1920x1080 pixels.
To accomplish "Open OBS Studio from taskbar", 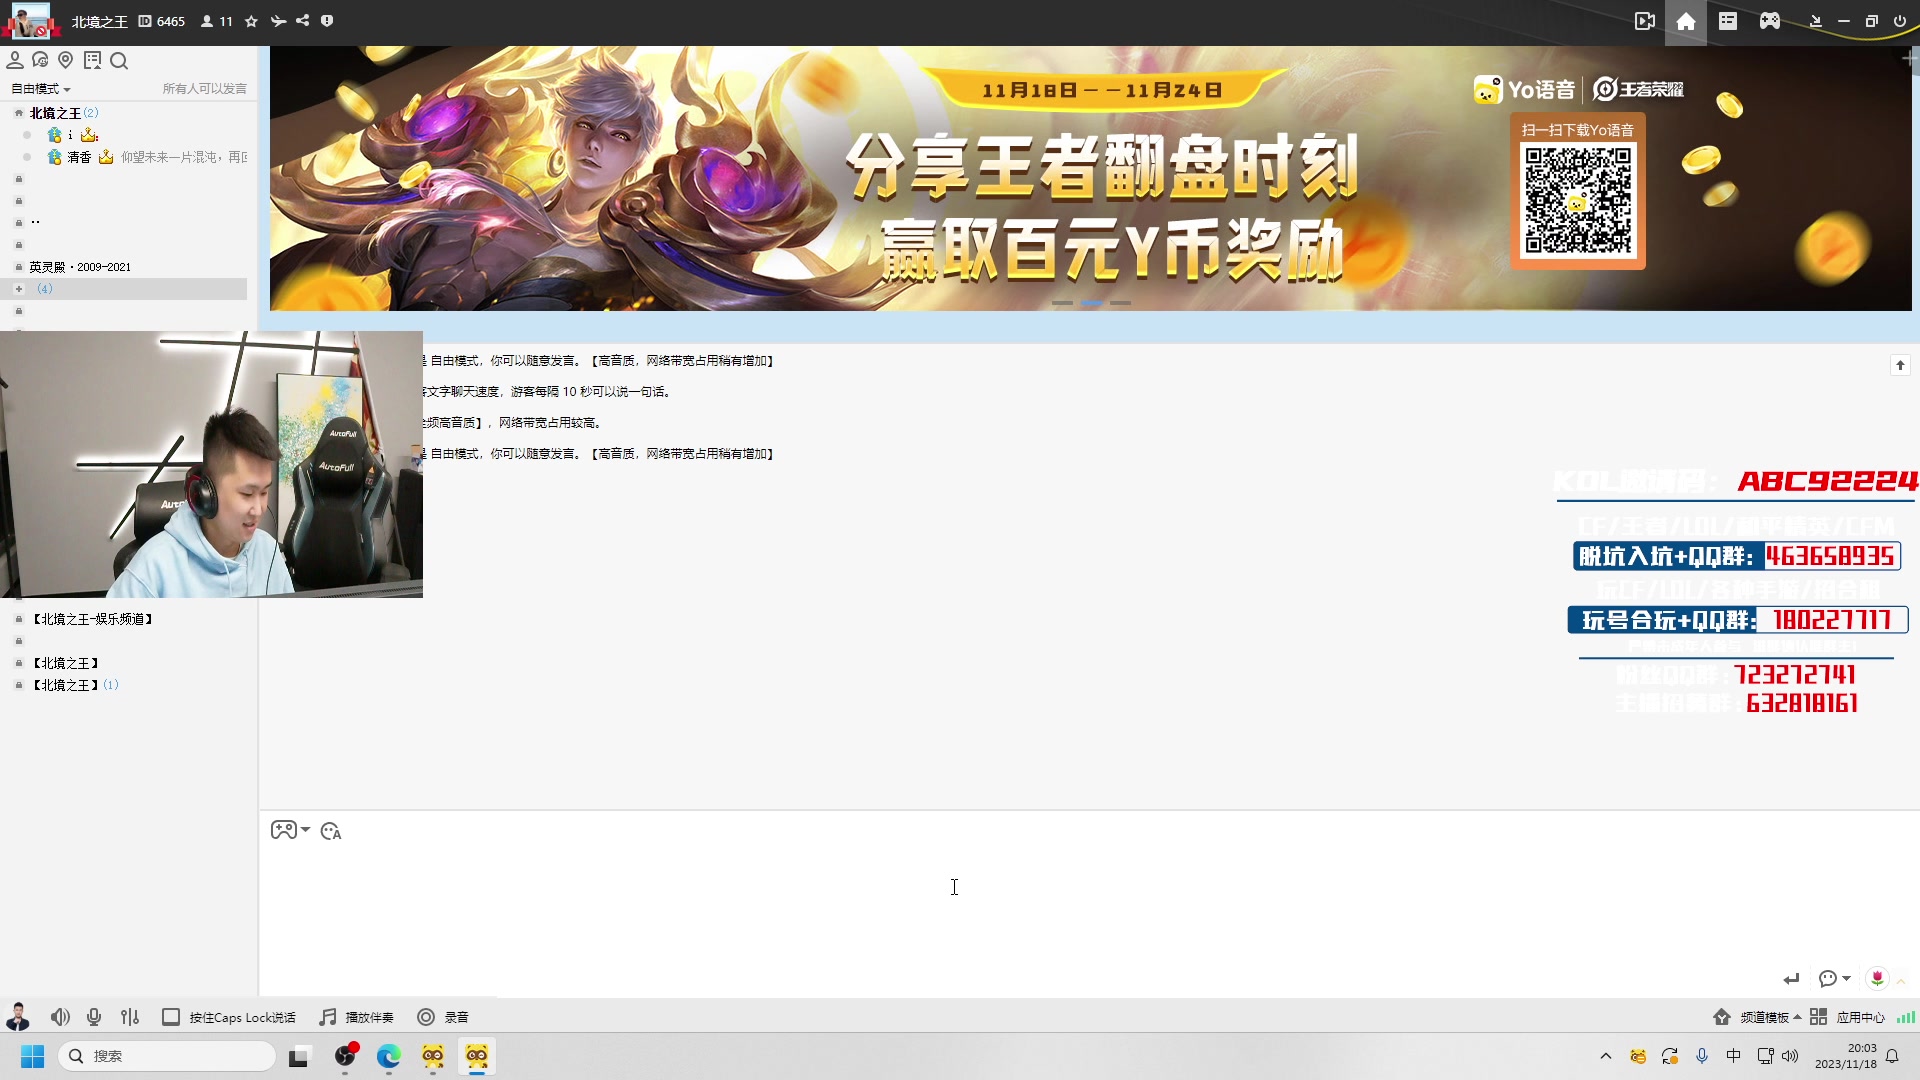I will click(345, 1056).
